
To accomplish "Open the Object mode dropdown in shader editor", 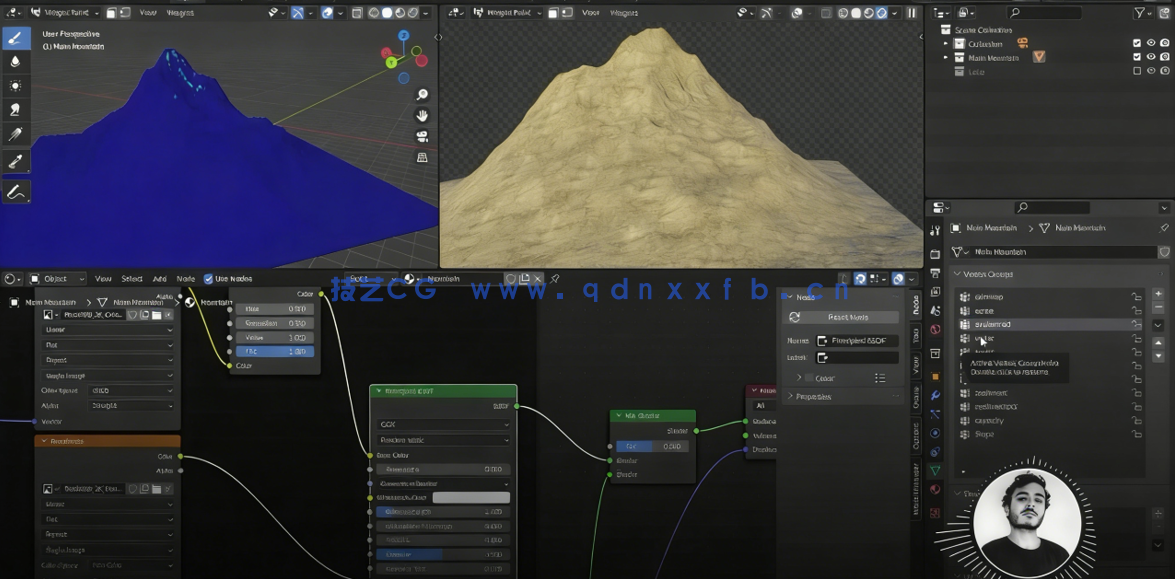I will [55, 278].
